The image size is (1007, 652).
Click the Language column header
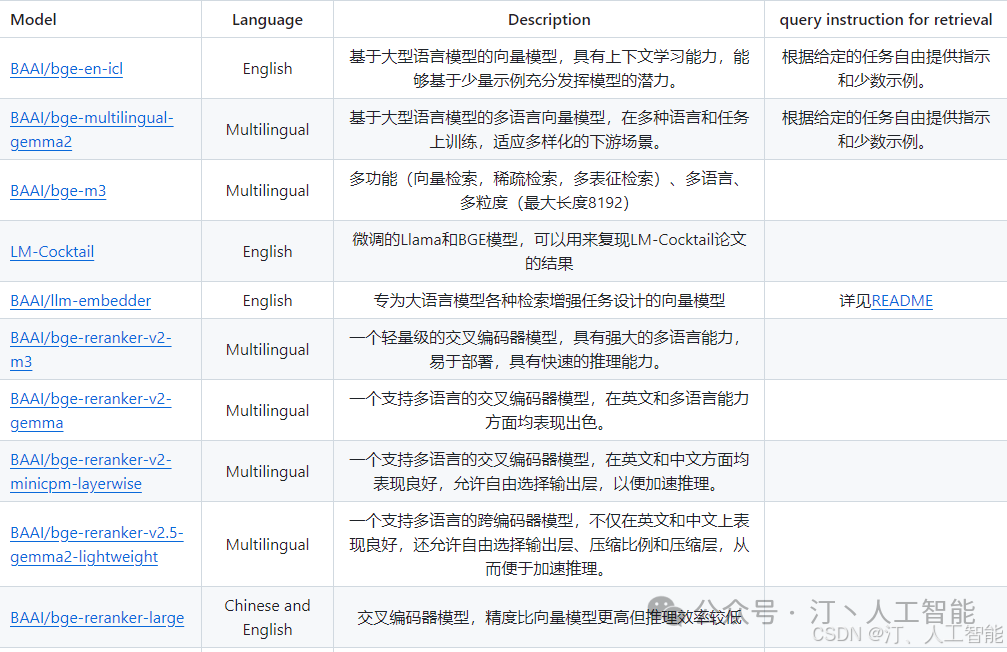pos(267,20)
